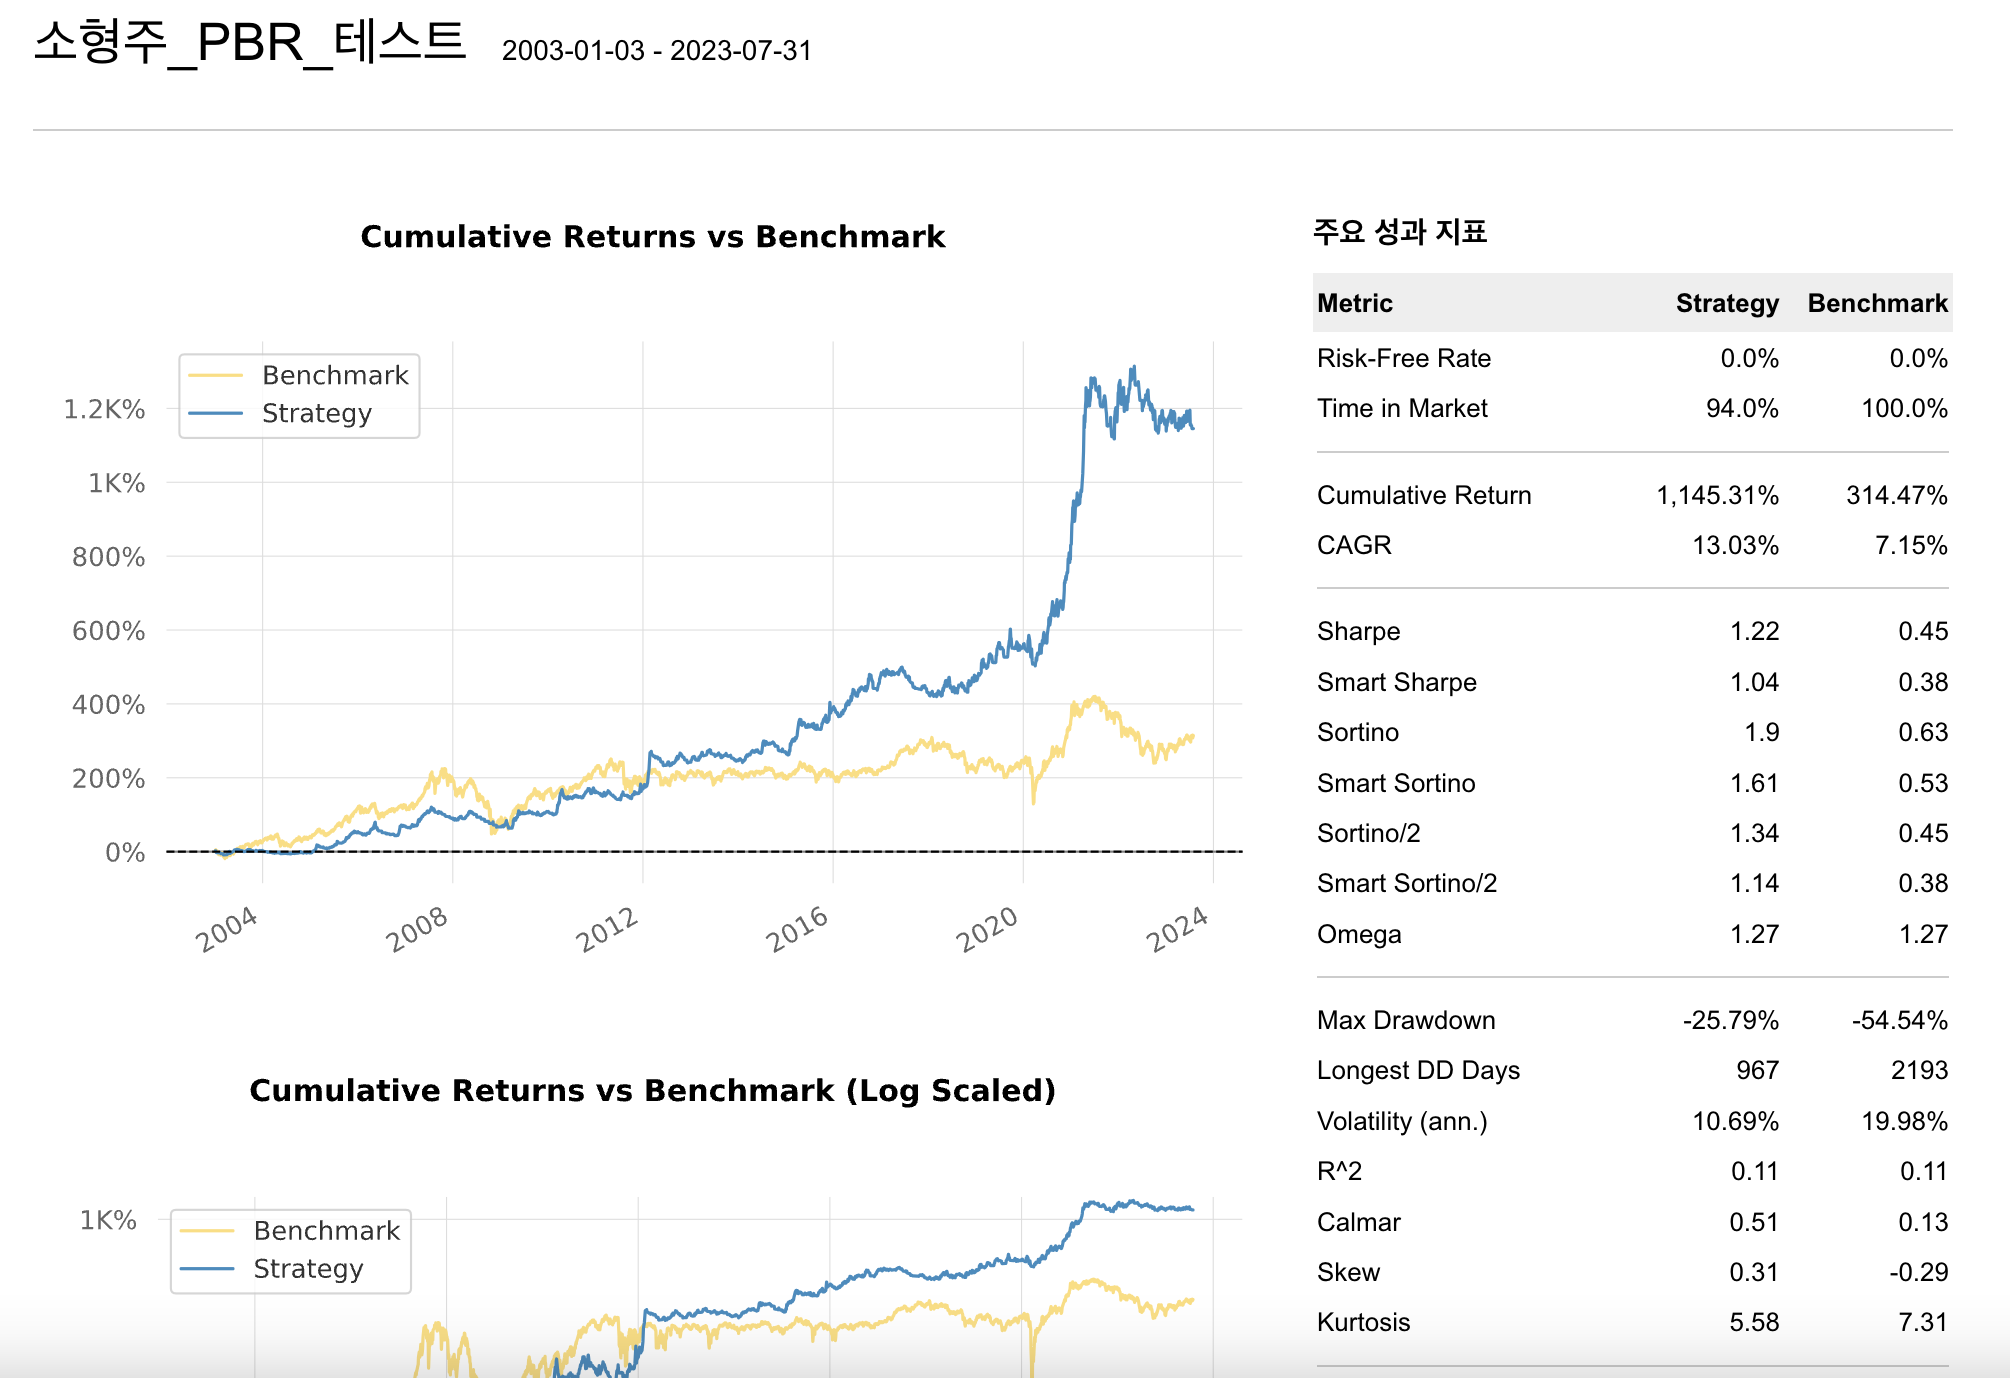This screenshot has width=2010, height=1378.
Task: Select the Cumulative Return row label
Action: pos(1424,495)
